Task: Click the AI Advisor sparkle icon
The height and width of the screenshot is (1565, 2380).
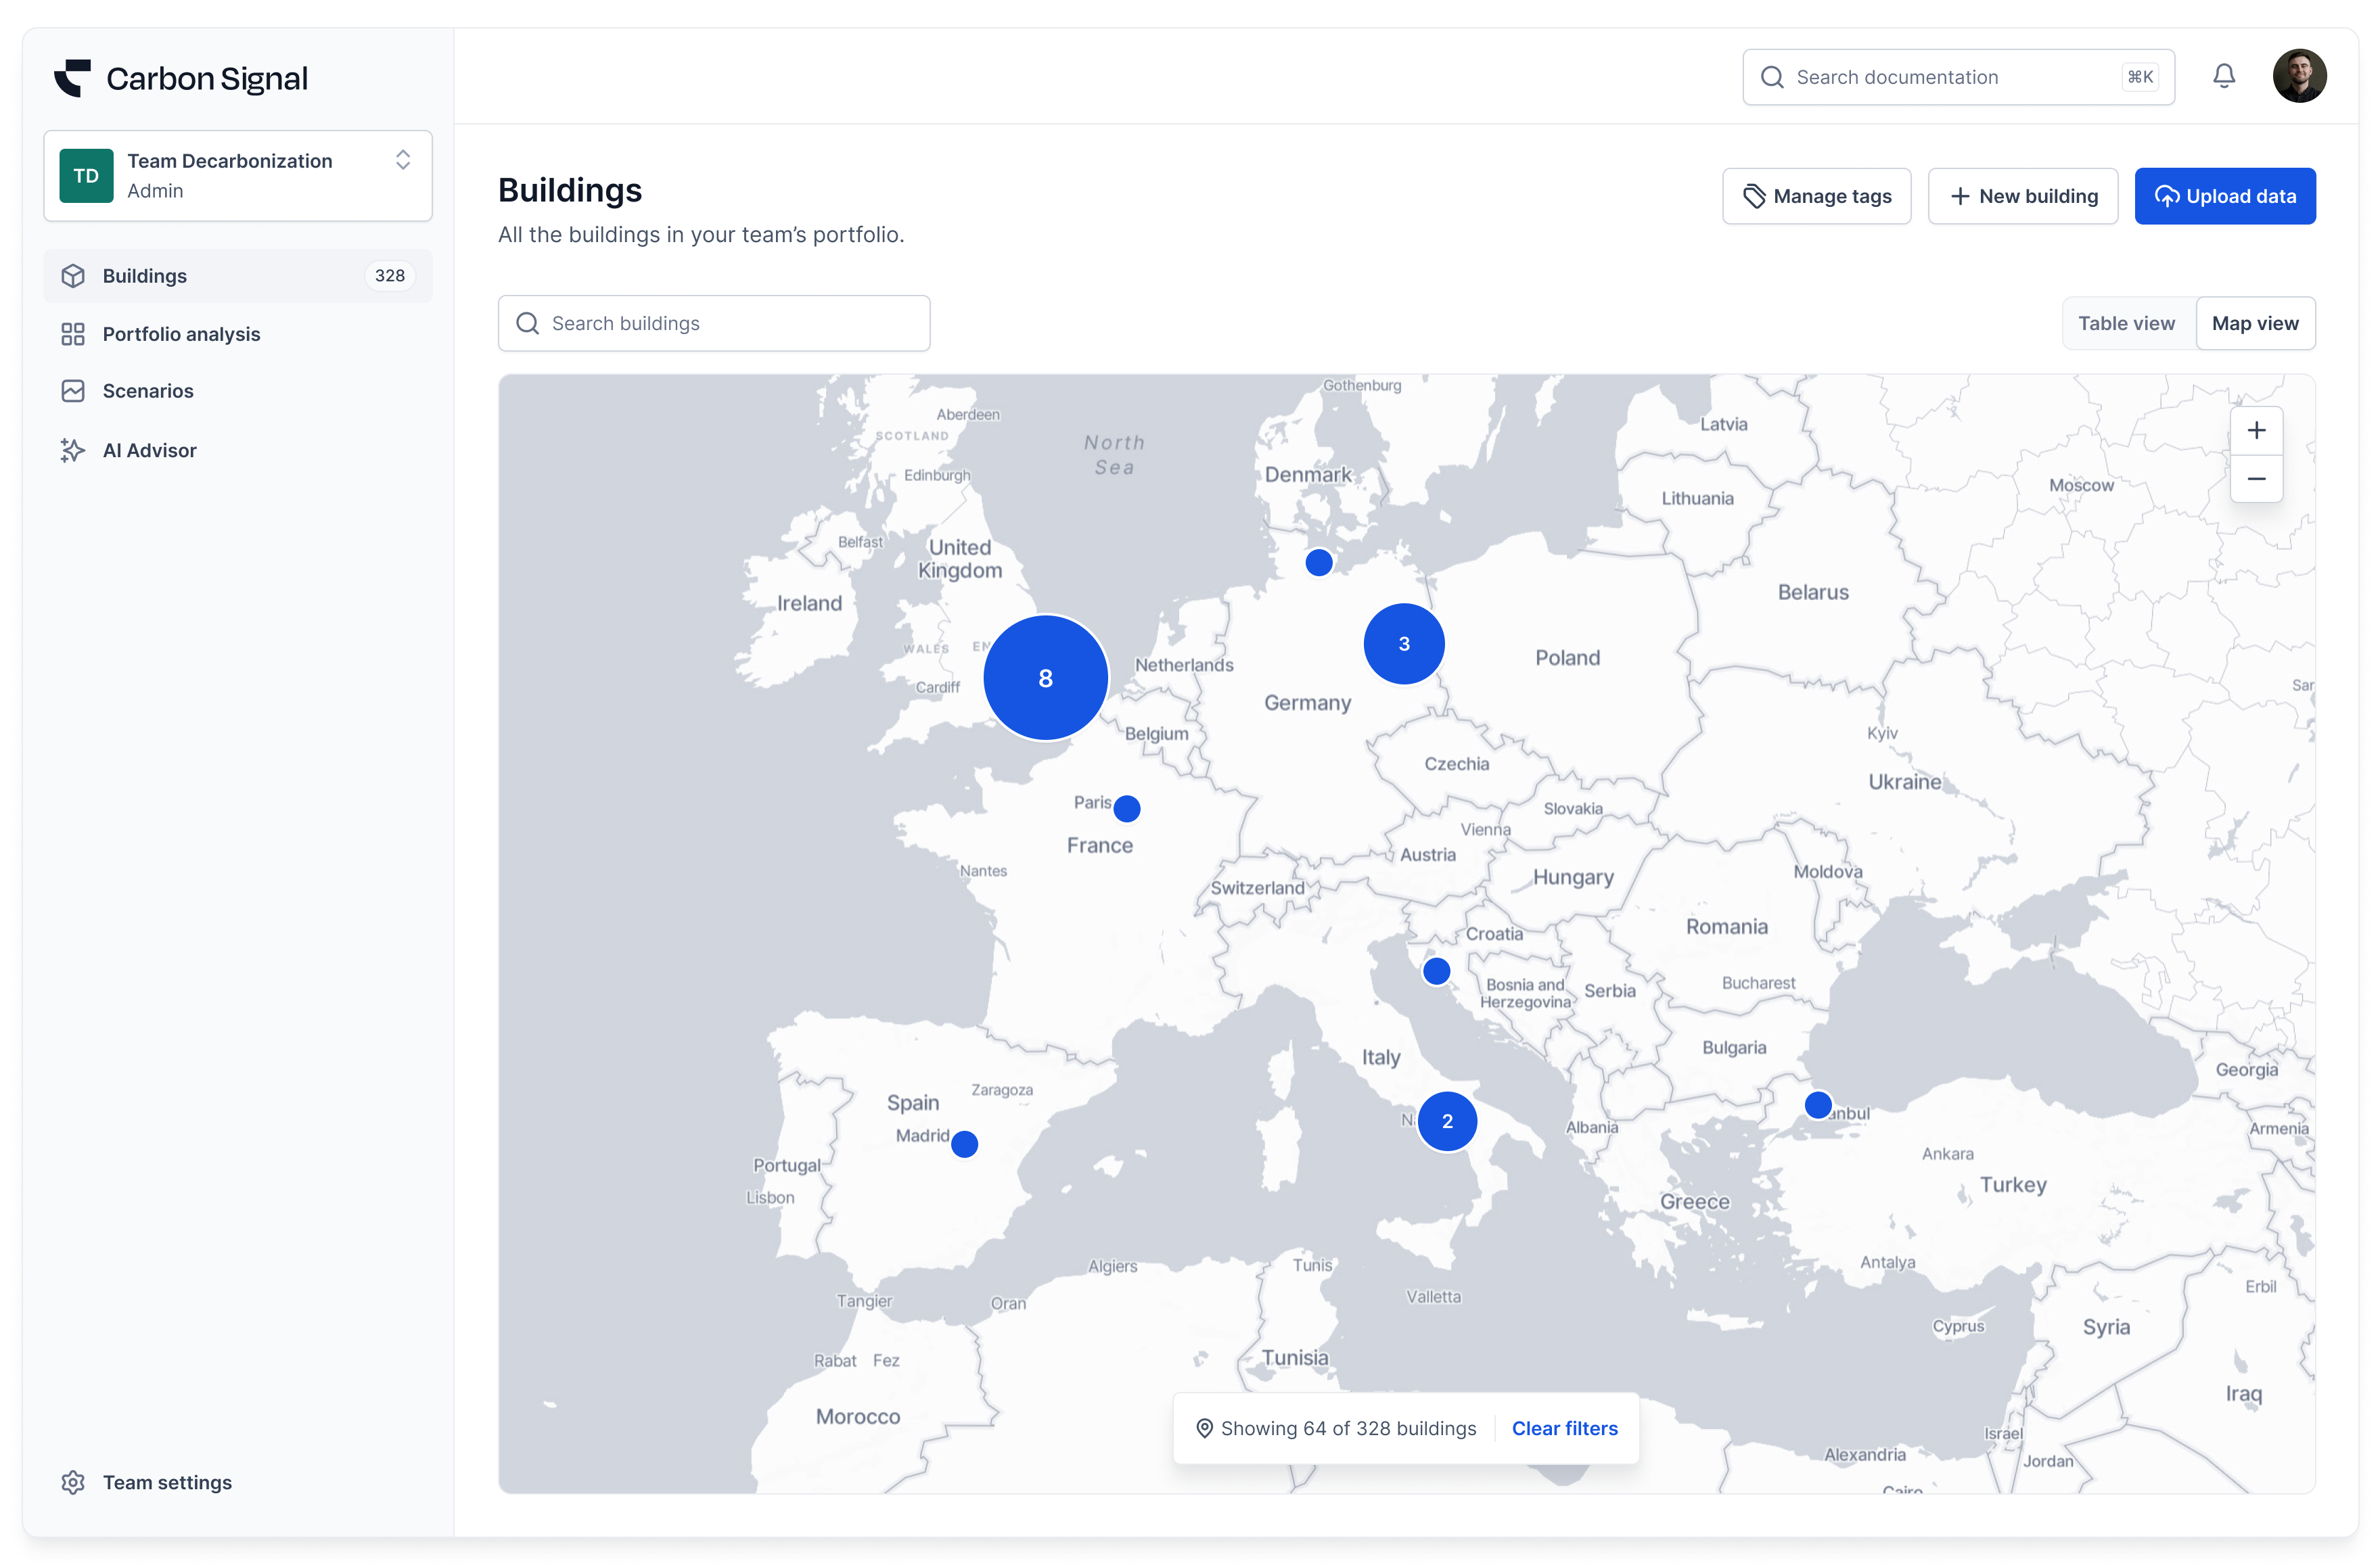Action: (x=73, y=450)
